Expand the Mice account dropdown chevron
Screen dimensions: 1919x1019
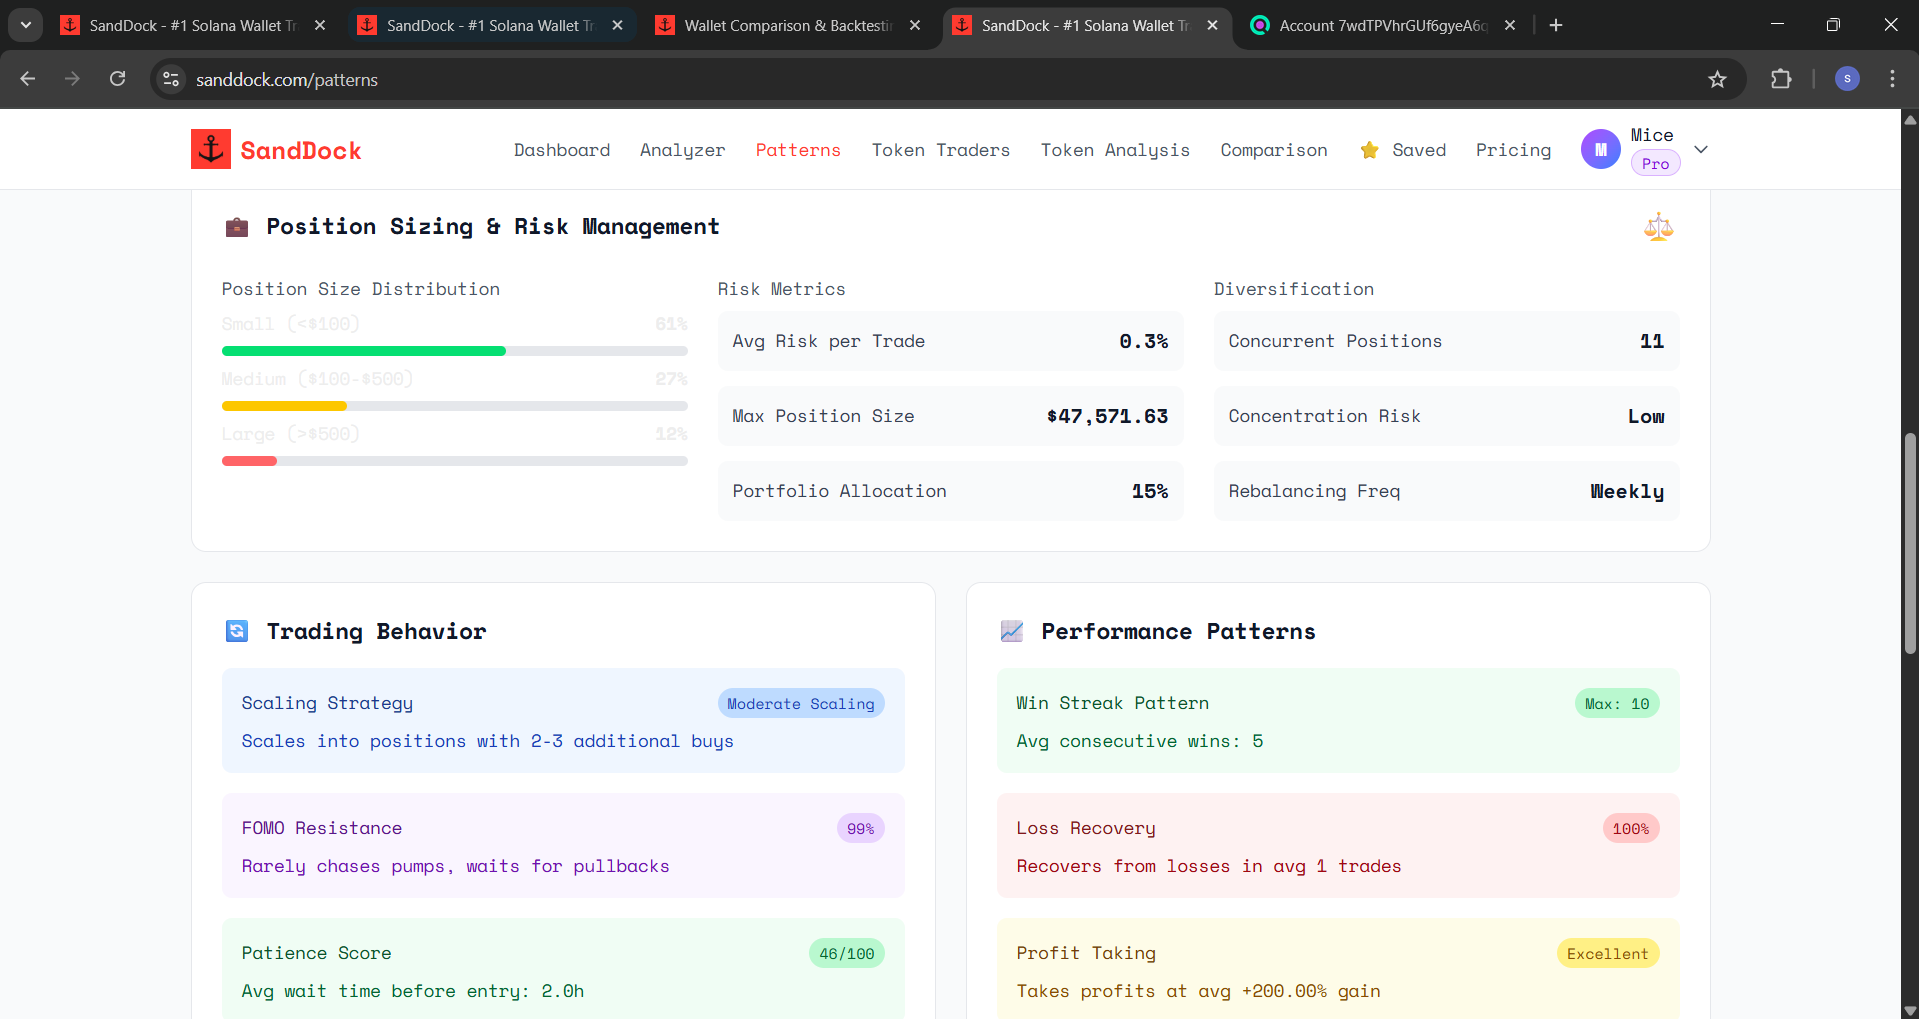(x=1701, y=149)
